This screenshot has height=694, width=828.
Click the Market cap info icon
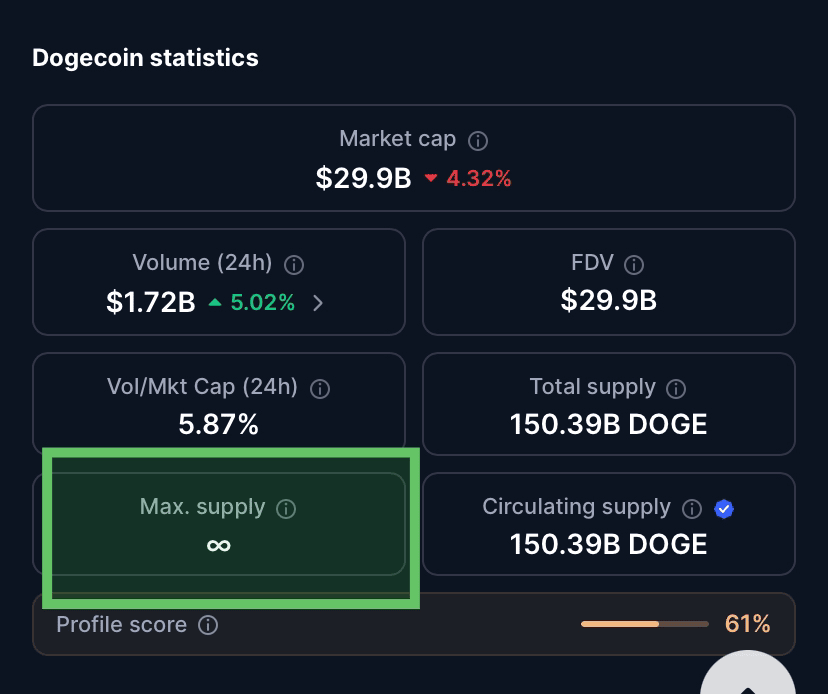tap(478, 141)
